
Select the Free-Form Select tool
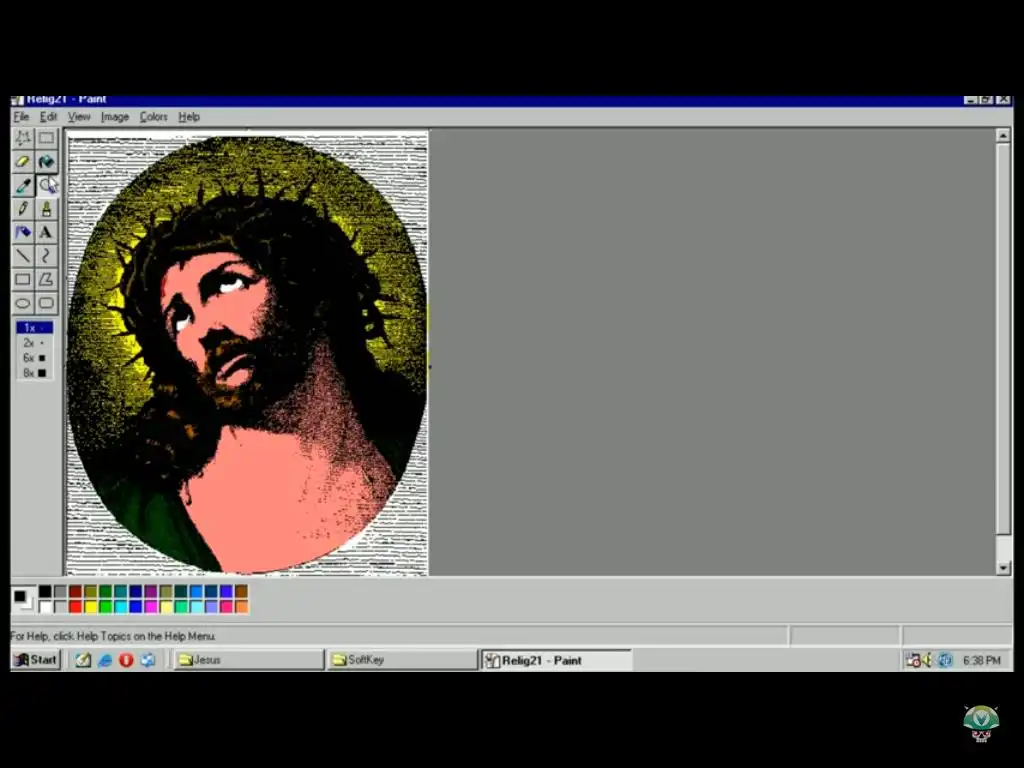[23, 138]
